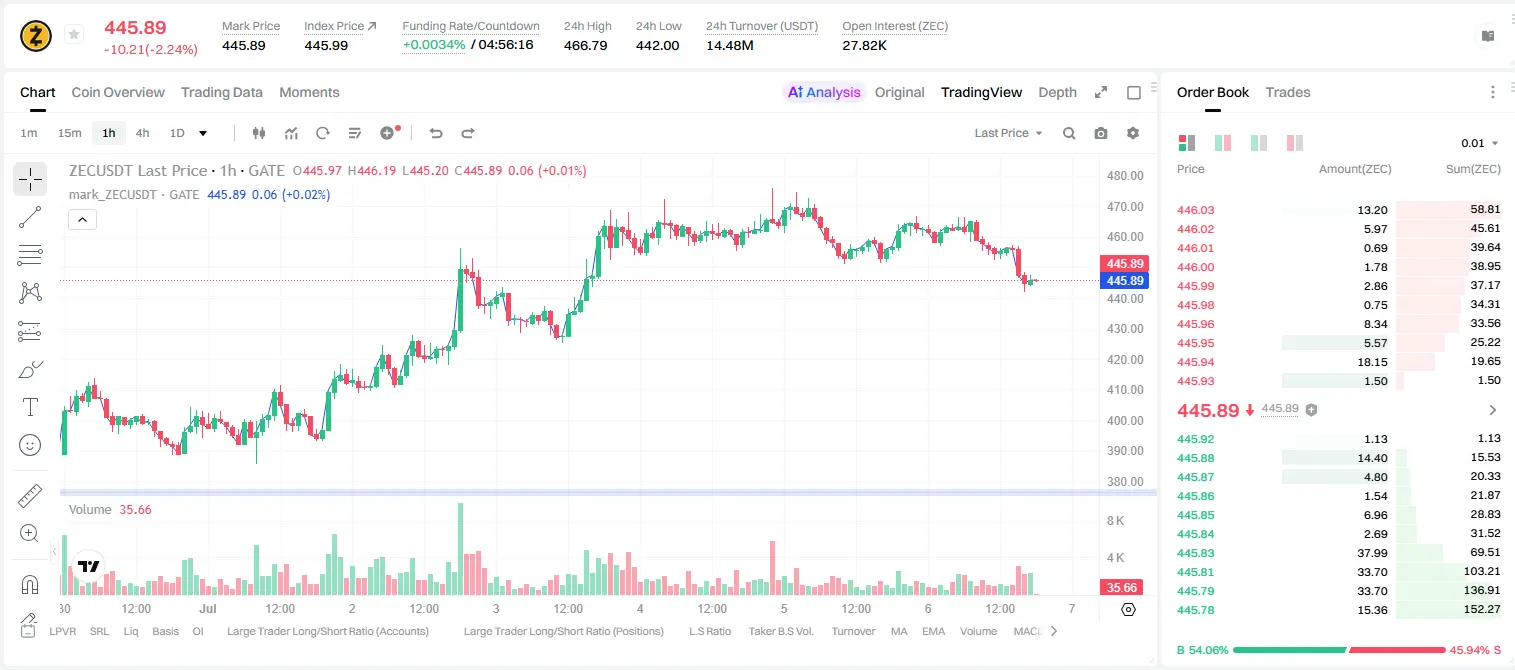Screen dimensions: 1515x670
Task: Change order book precision 0.01 dropdown
Action: [x=1480, y=143]
